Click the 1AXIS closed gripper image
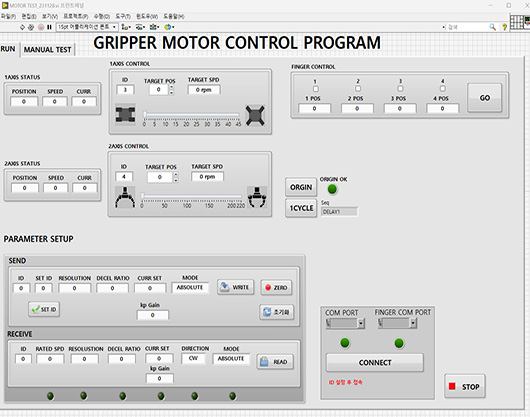 pos(125,115)
